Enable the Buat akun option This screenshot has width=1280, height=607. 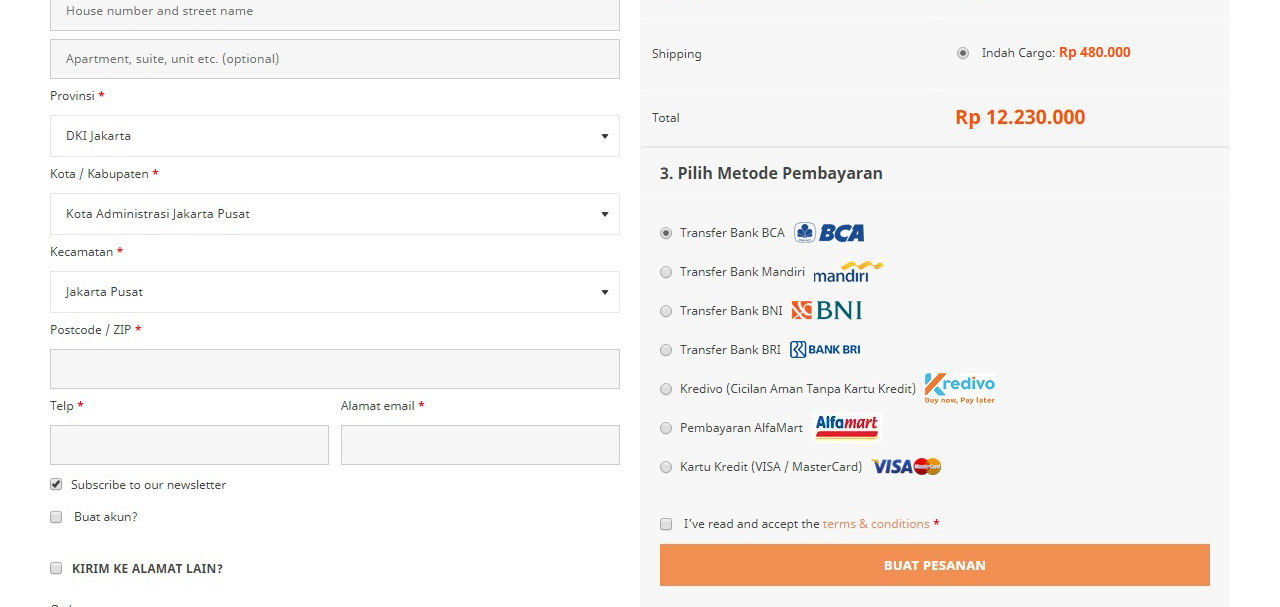pyautogui.click(x=56, y=516)
